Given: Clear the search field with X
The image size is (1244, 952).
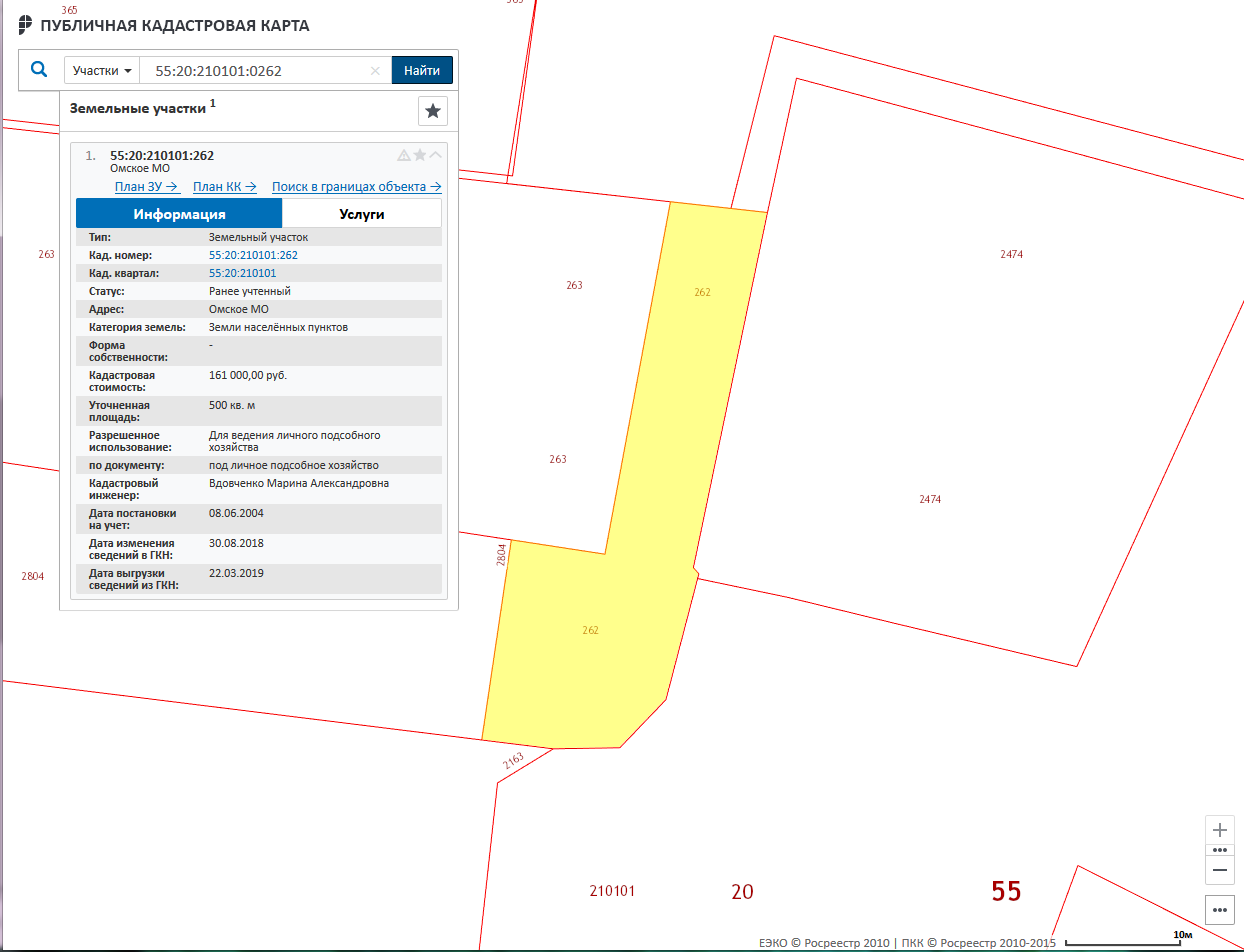Looking at the screenshot, I should point(375,71).
